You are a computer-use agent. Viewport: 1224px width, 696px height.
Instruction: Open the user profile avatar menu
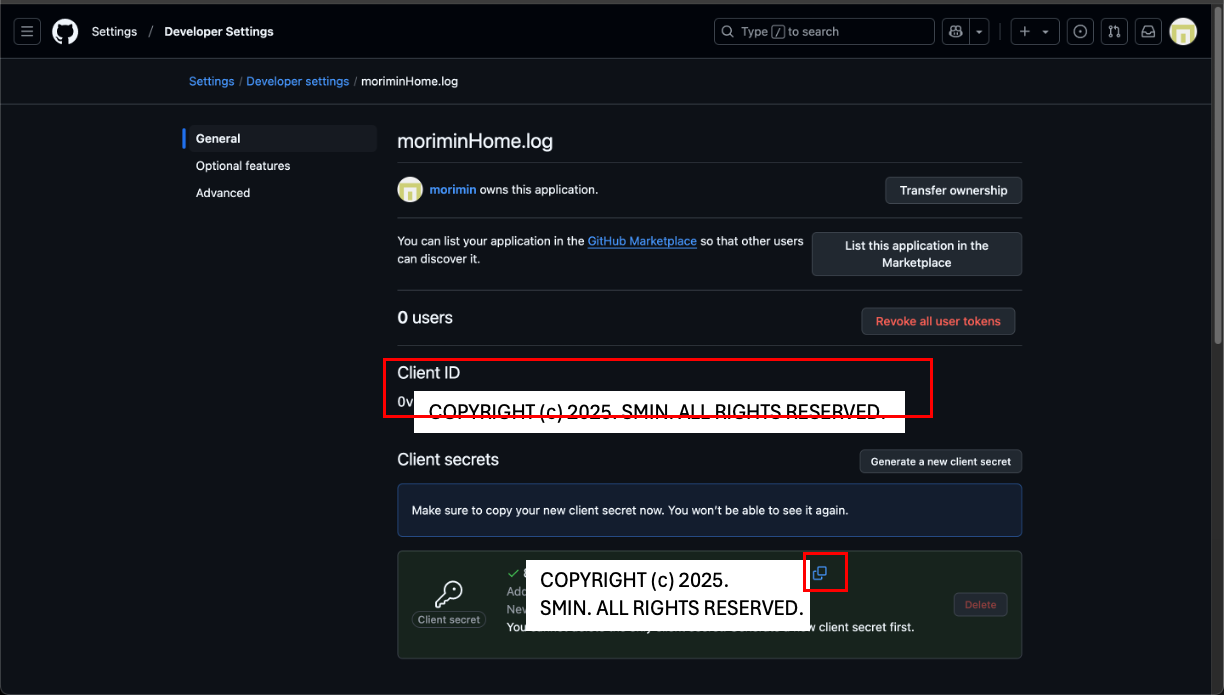tap(1183, 32)
